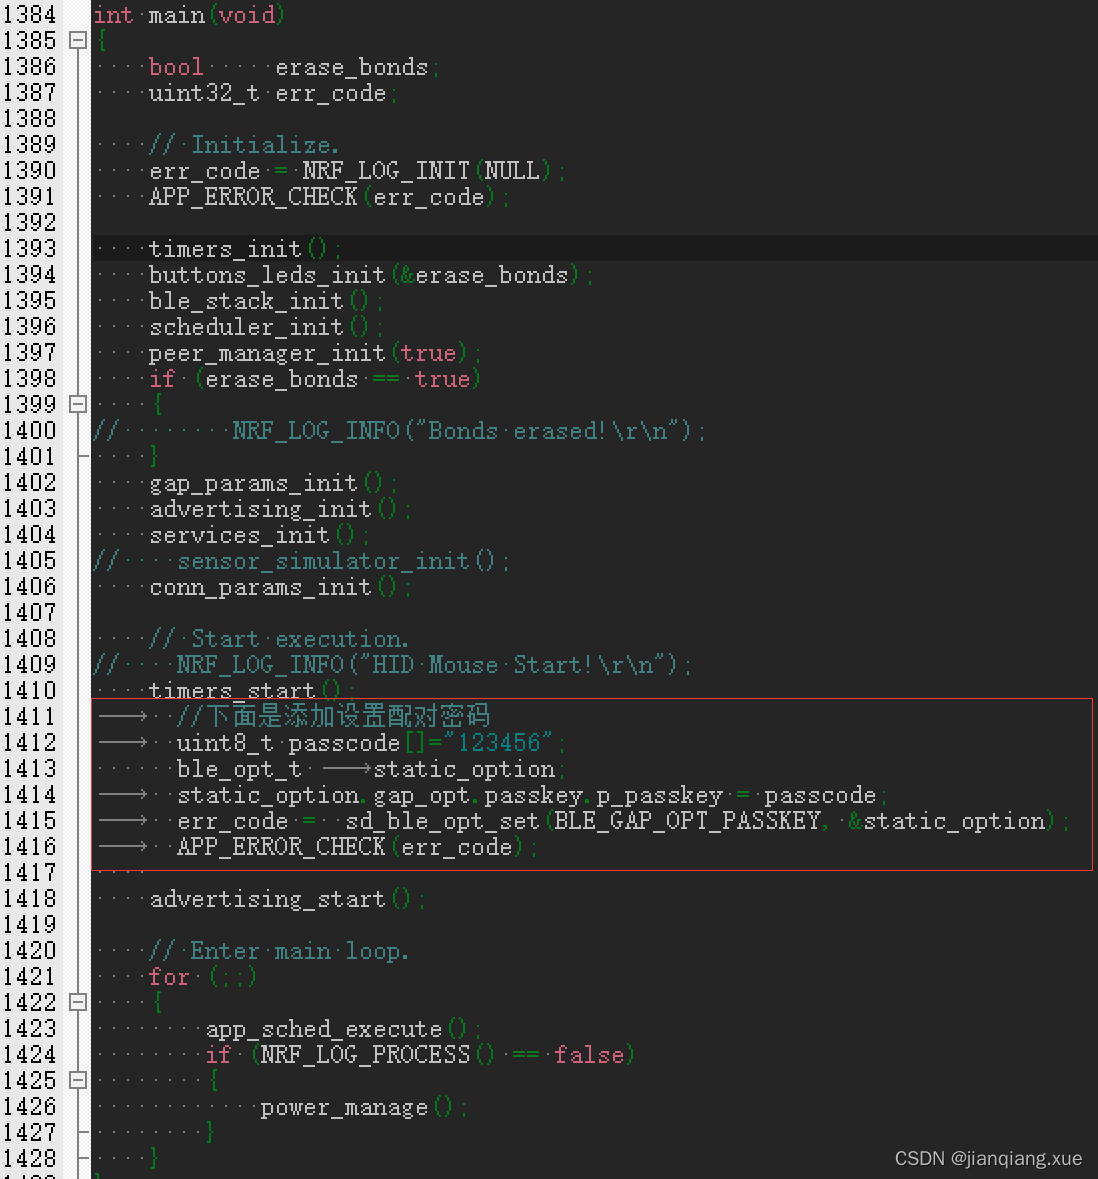
Task: Click line number 1418 in the gutter
Action: click(29, 899)
